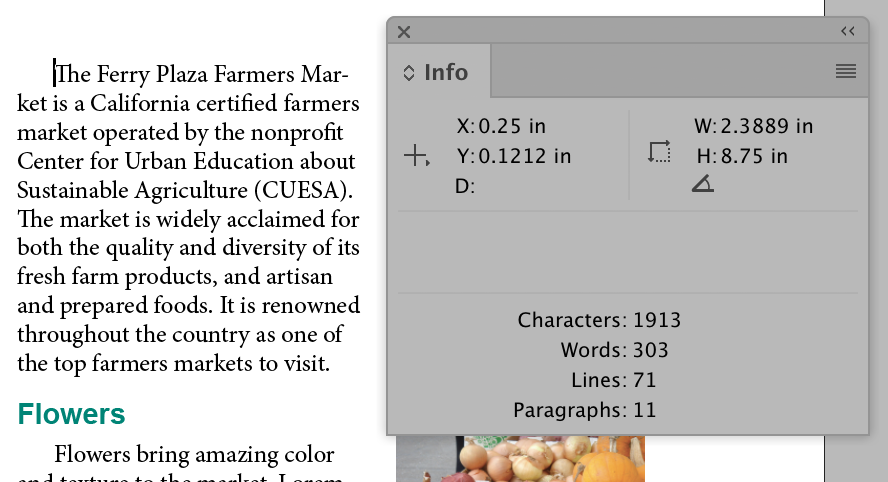Select the Info tab
888x482 pixels.
pos(439,72)
